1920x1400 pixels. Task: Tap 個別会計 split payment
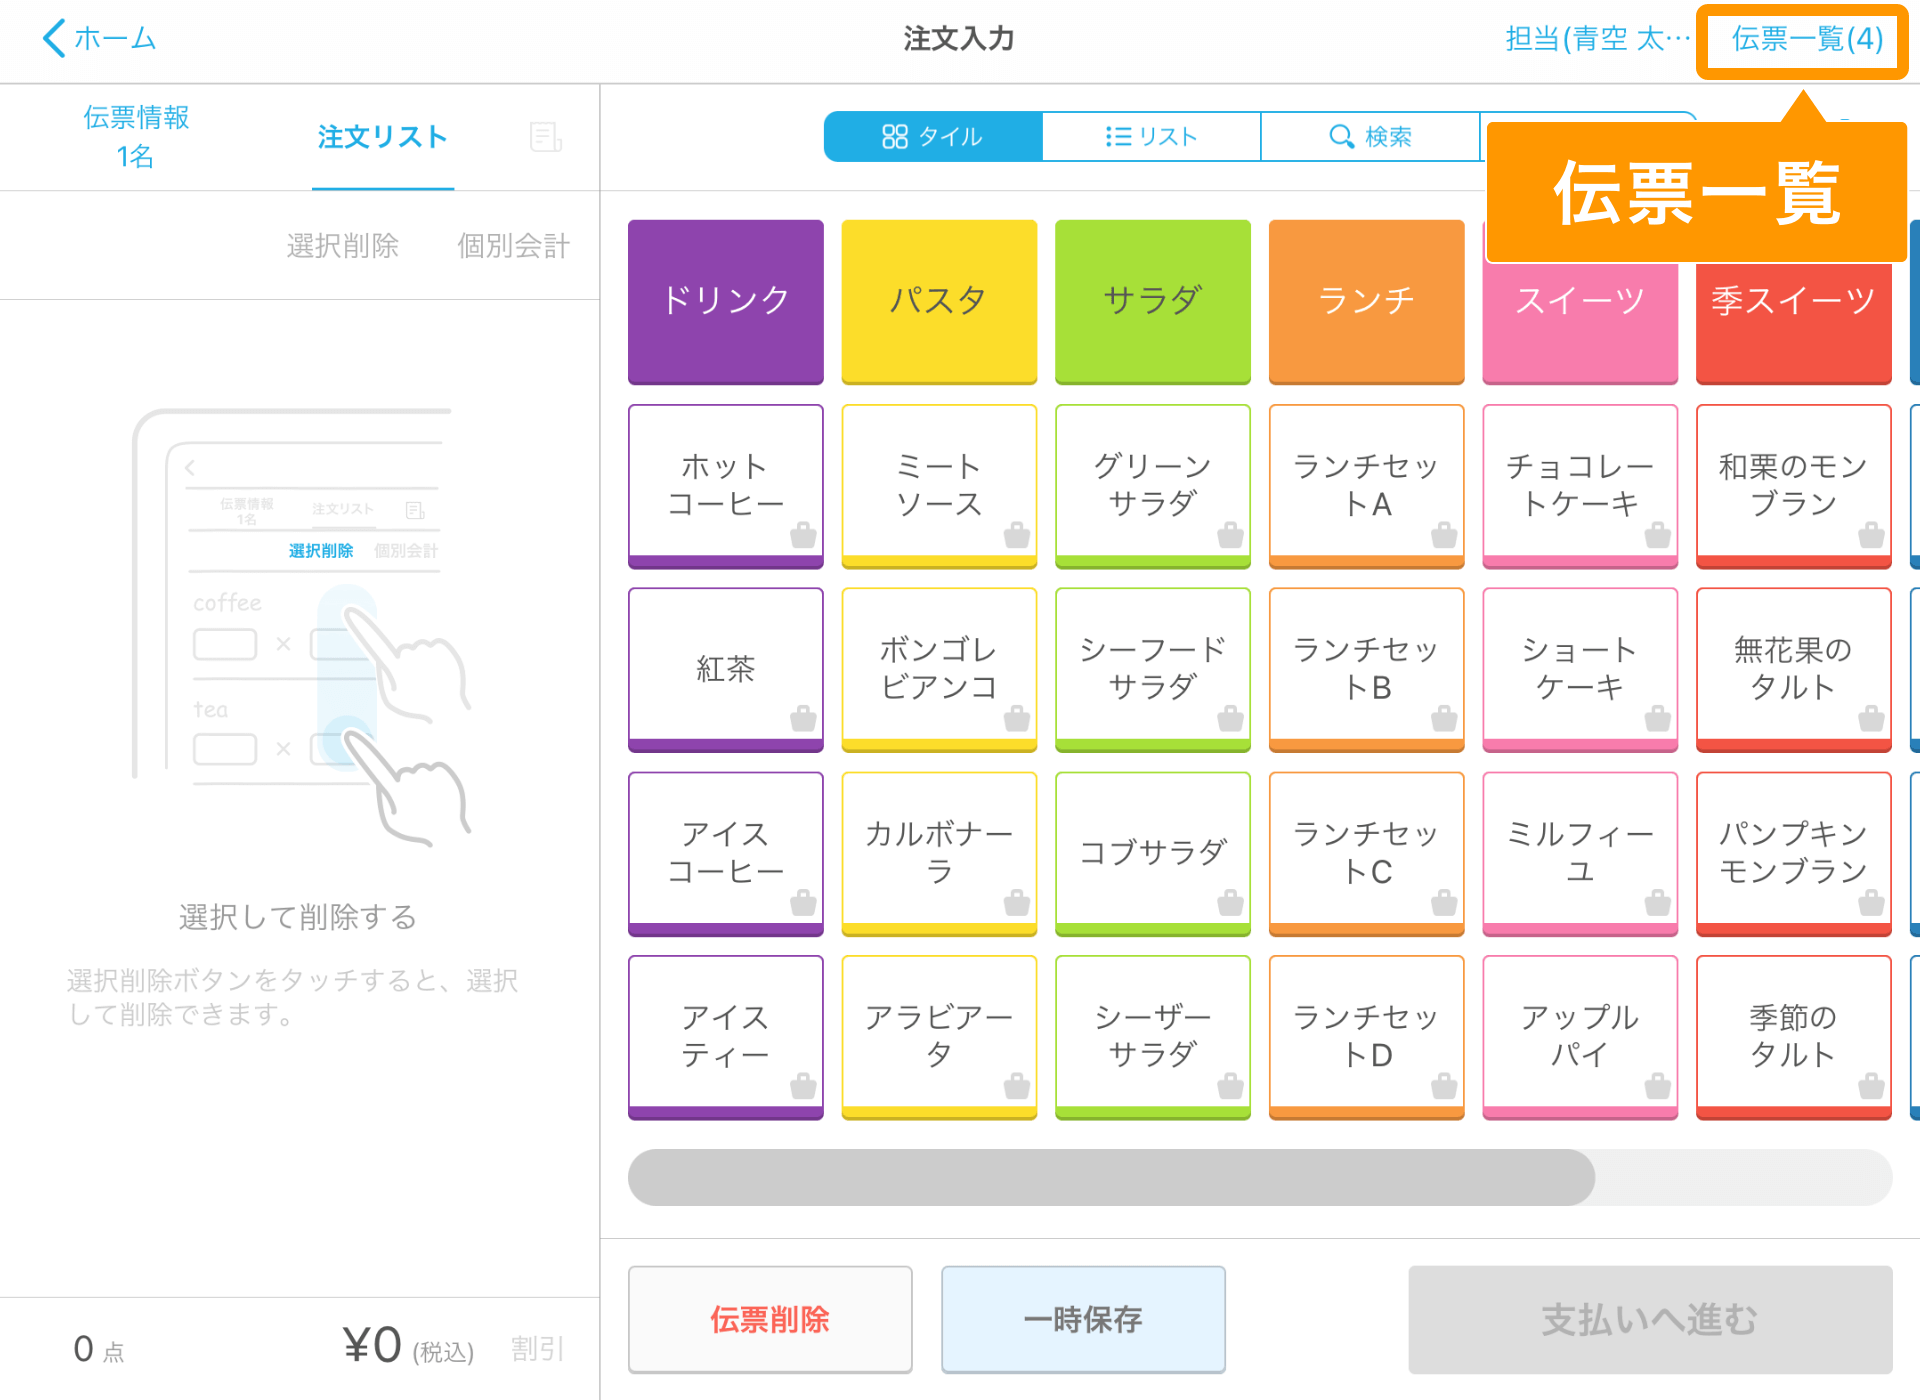click(x=513, y=245)
